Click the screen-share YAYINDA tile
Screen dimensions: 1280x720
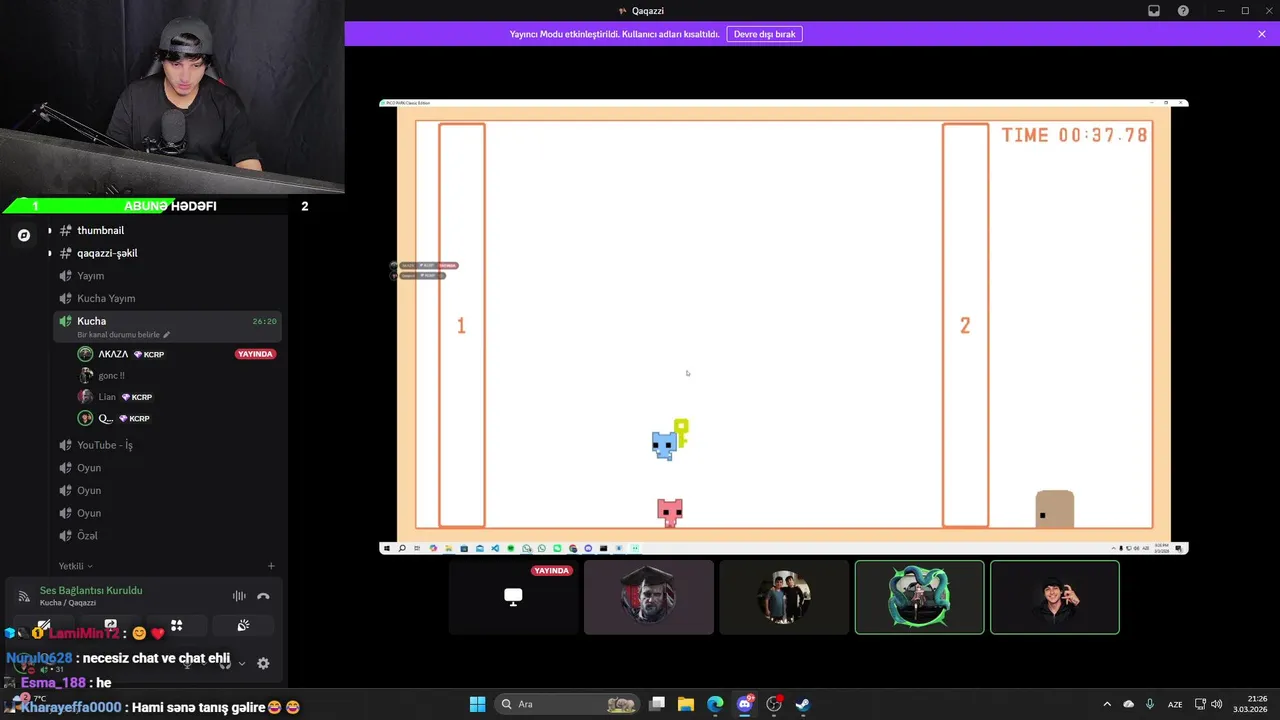513,597
